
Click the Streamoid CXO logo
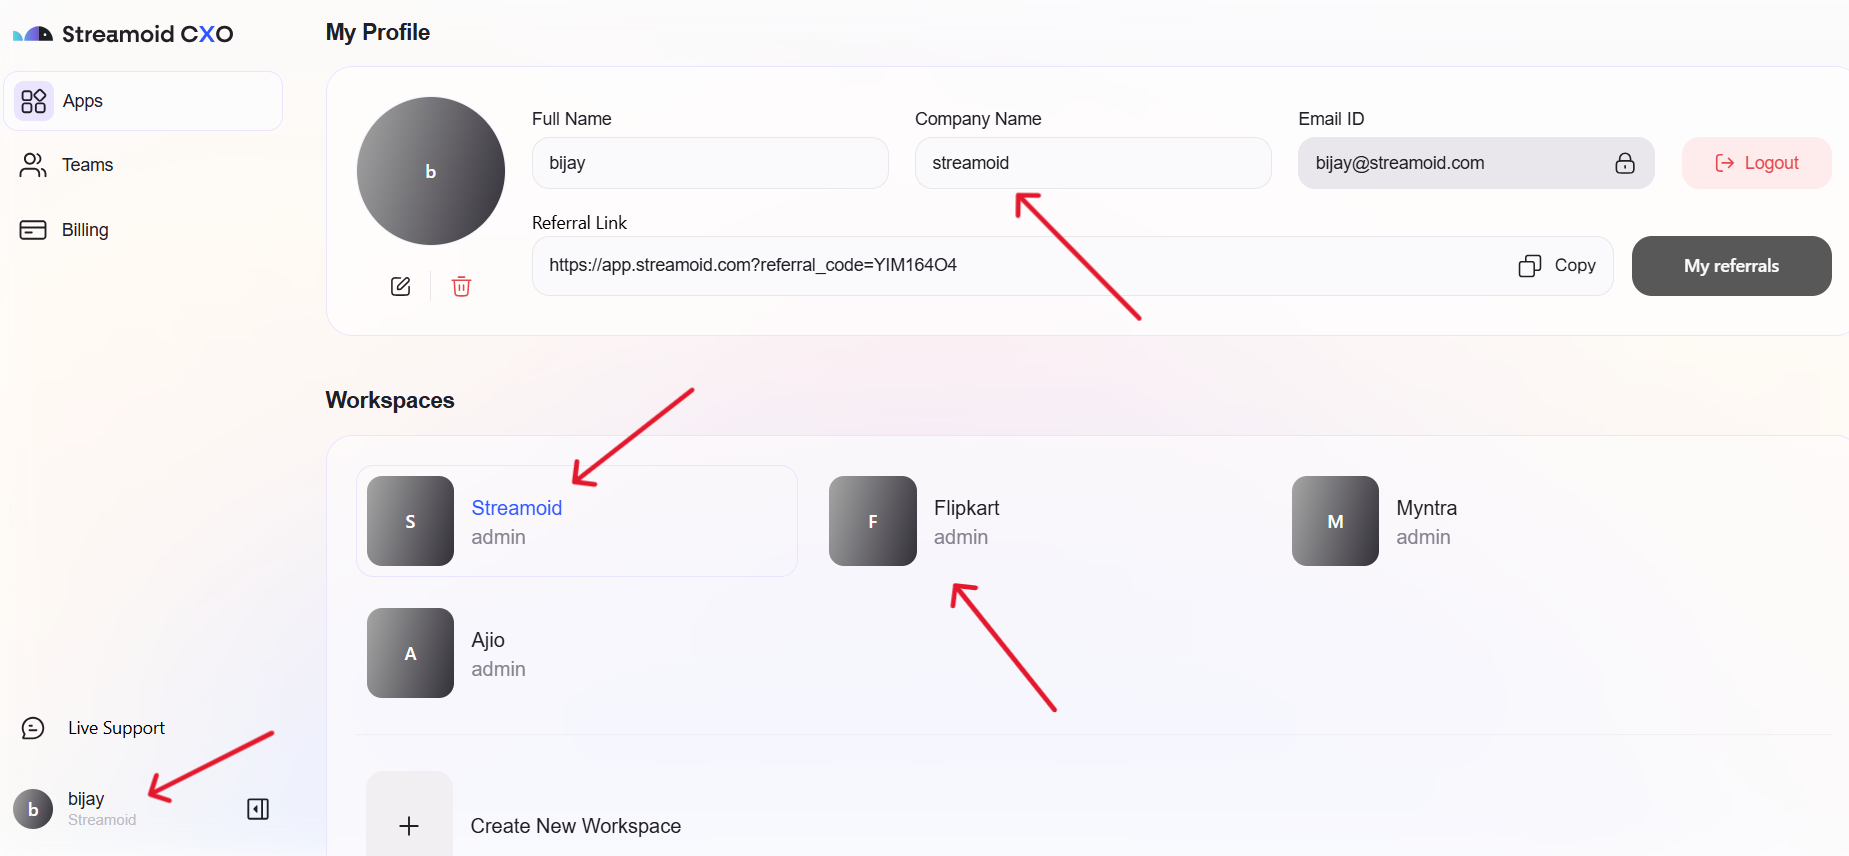(x=123, y=34)
